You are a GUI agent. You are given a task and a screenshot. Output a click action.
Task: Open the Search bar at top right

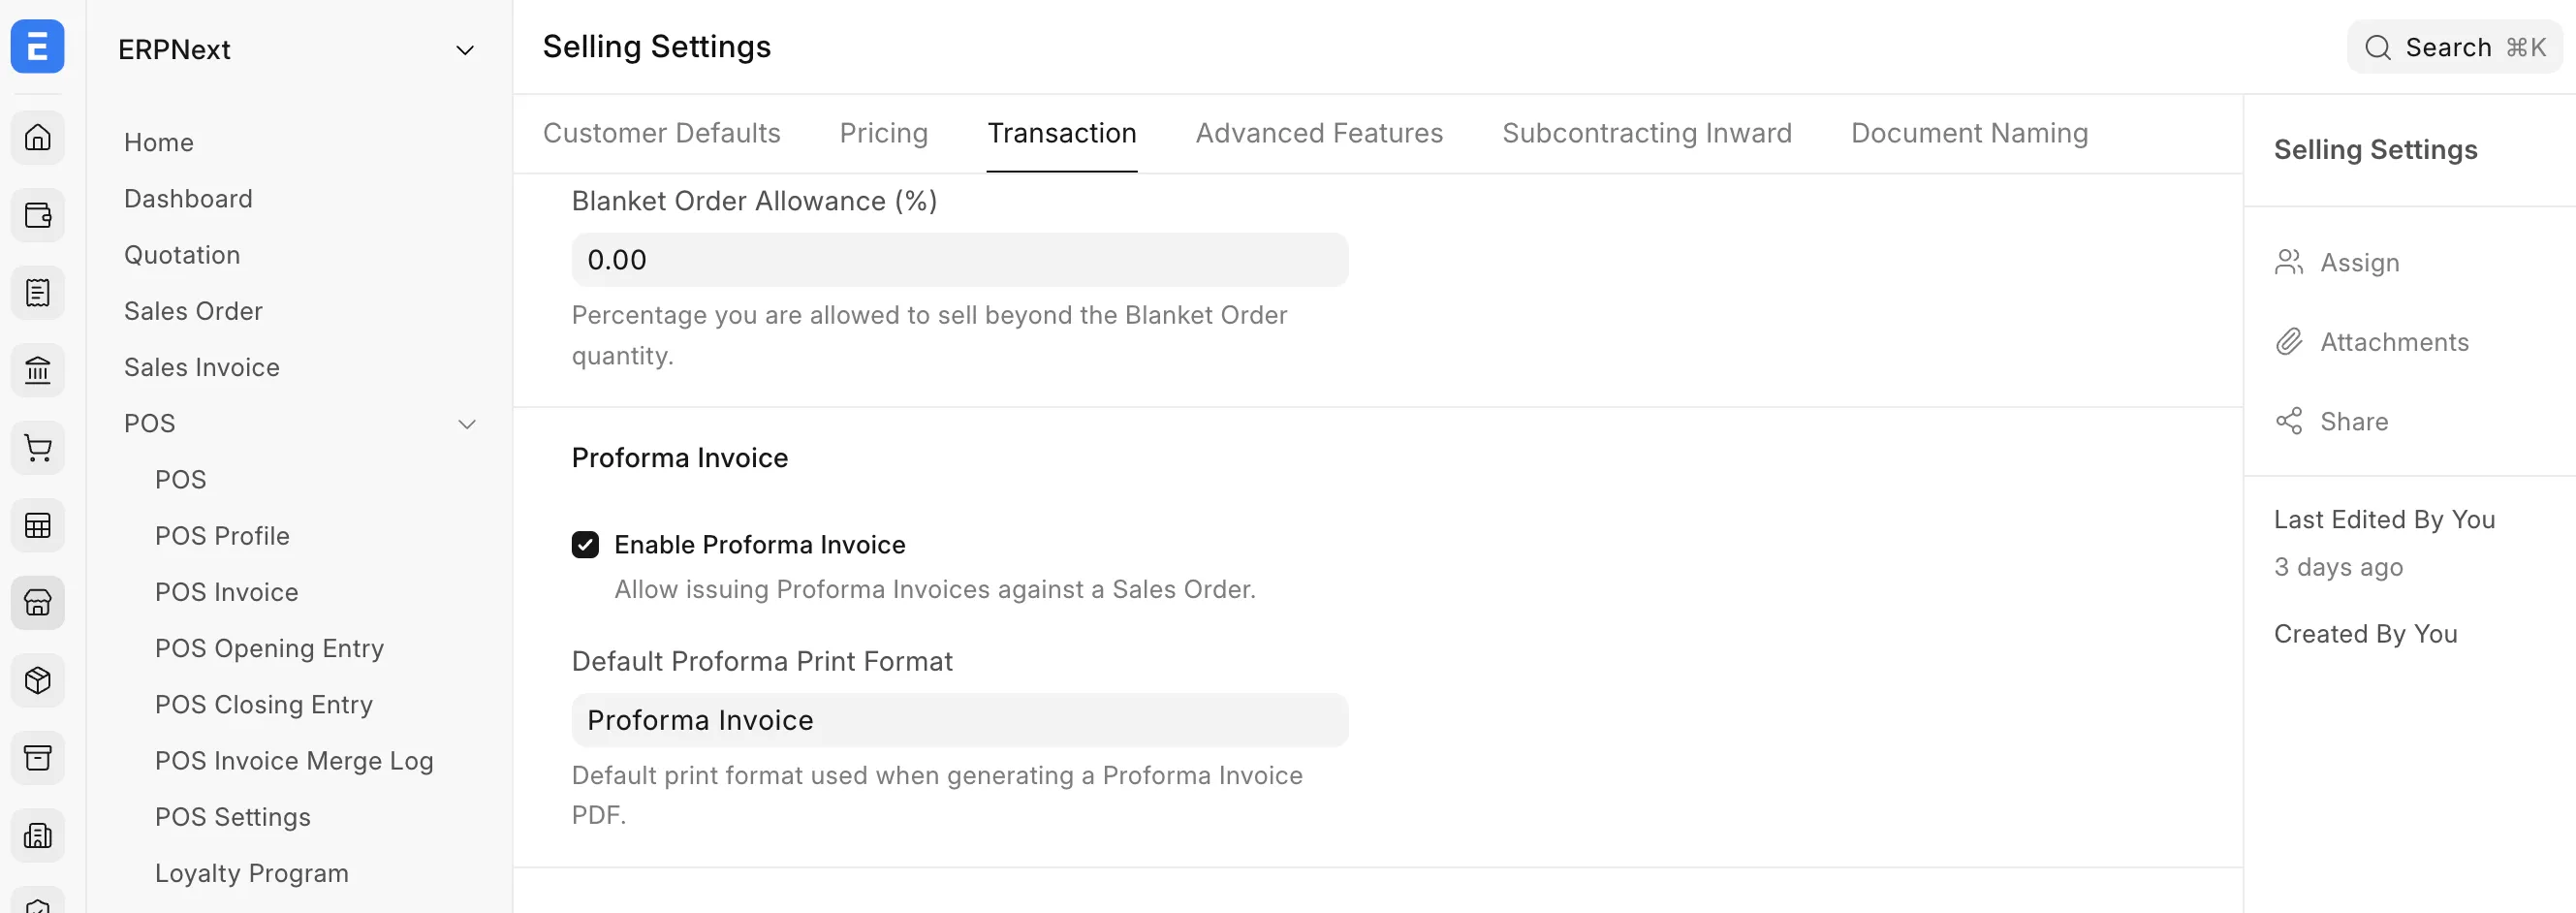(x=2455, y=47)
